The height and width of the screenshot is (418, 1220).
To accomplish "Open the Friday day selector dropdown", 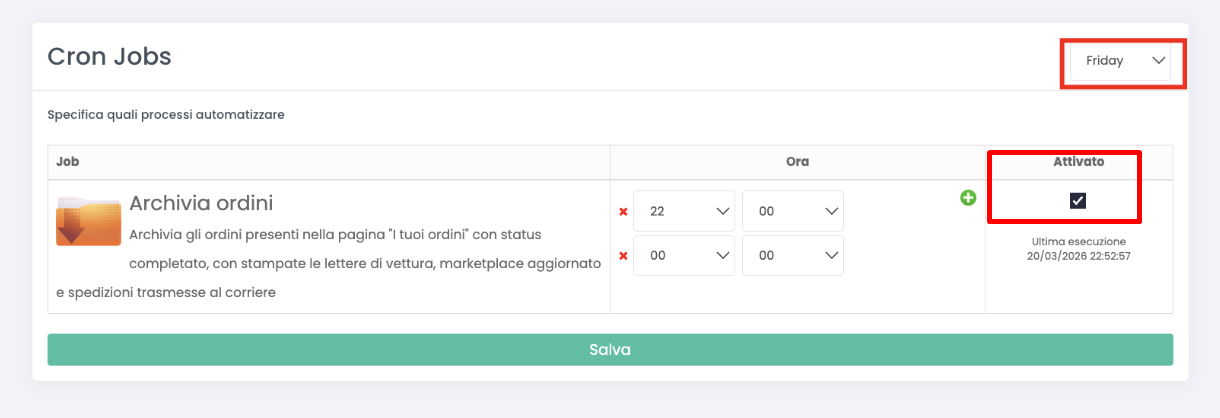I will coord(1119,61).
